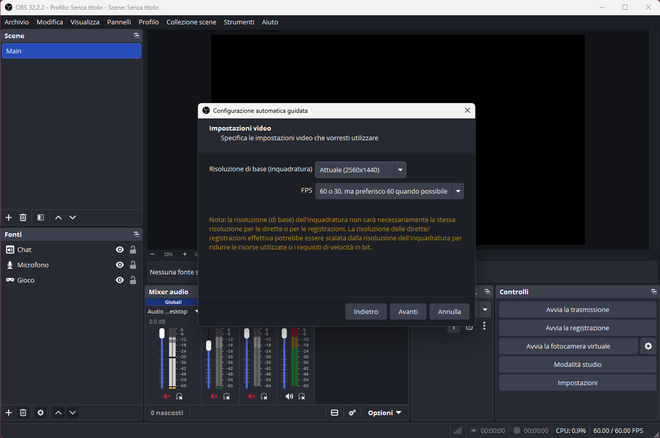The width and height of the screenshot is (660, 438).
Task: Move source up arrow in Fonti toolbar
Action: (59, 413)
